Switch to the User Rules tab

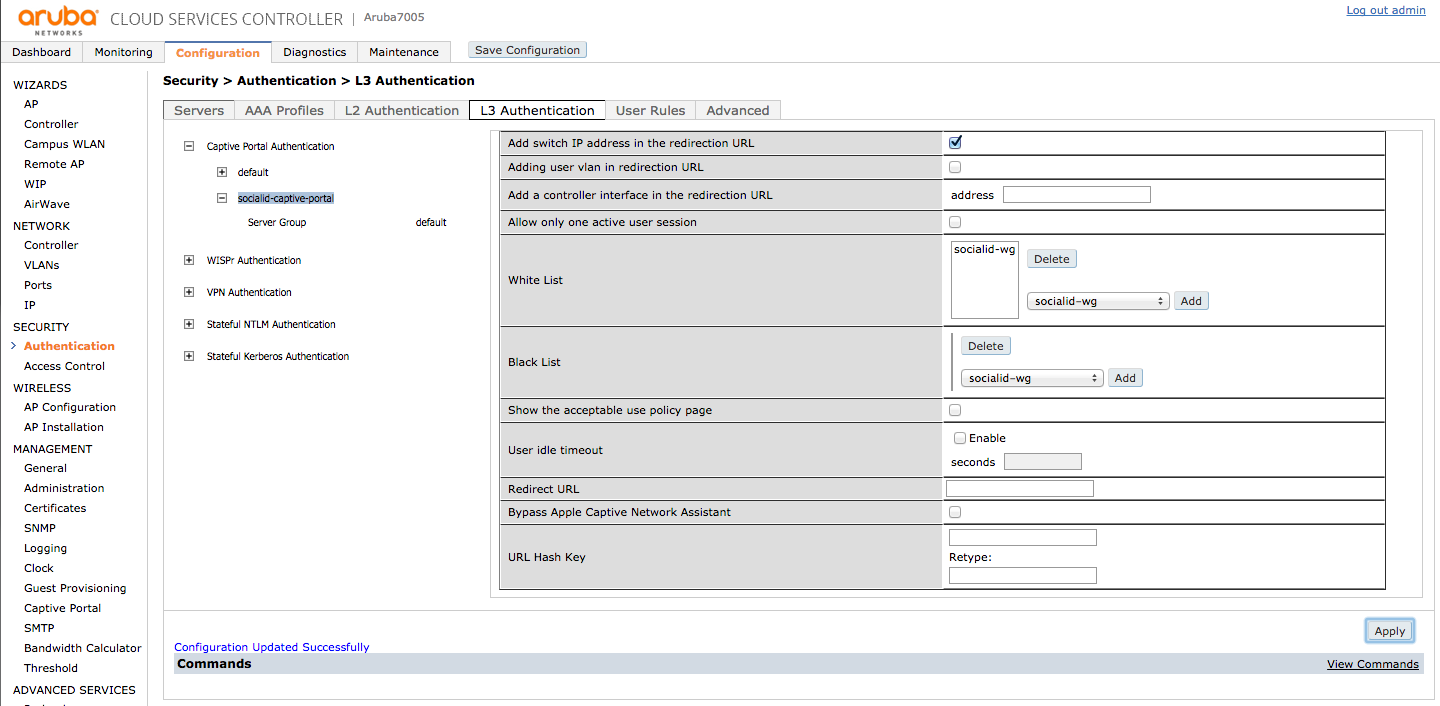coord(650,110)
